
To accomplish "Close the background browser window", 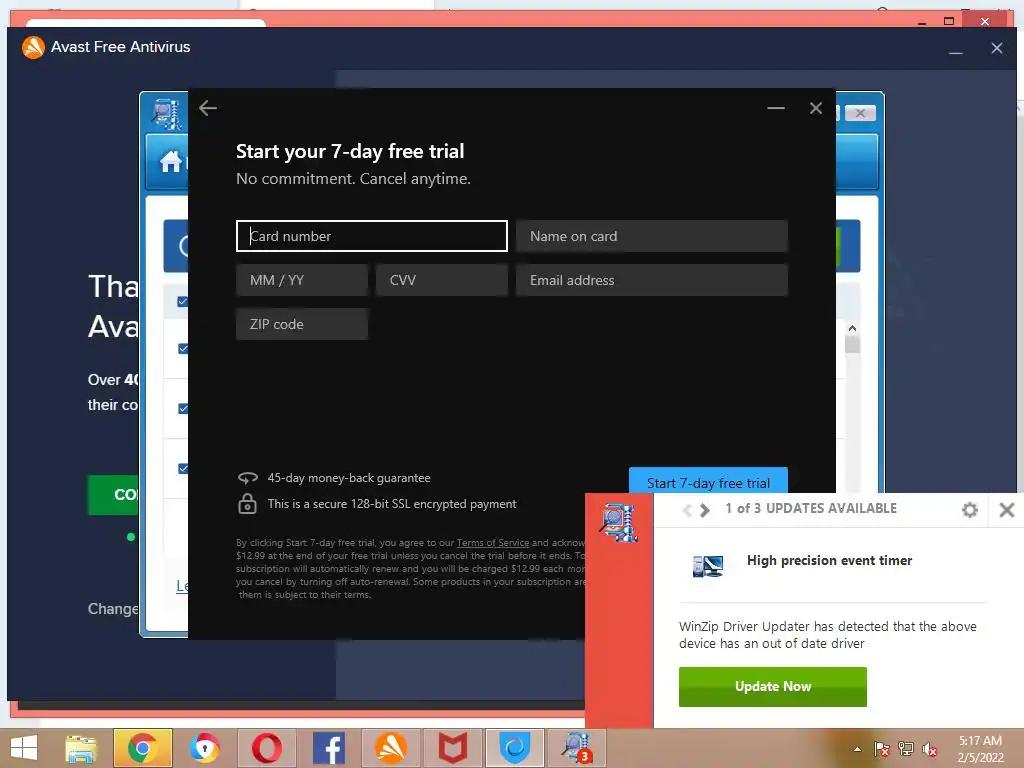I will [x=985, y=21].
